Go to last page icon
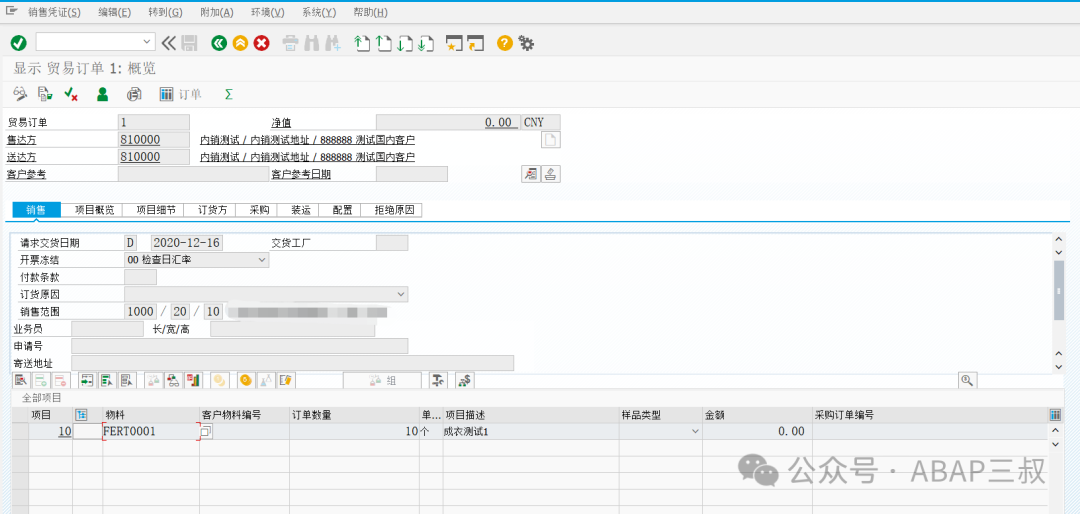Screen dimensions: 1080x514 (x=426, y=43)
